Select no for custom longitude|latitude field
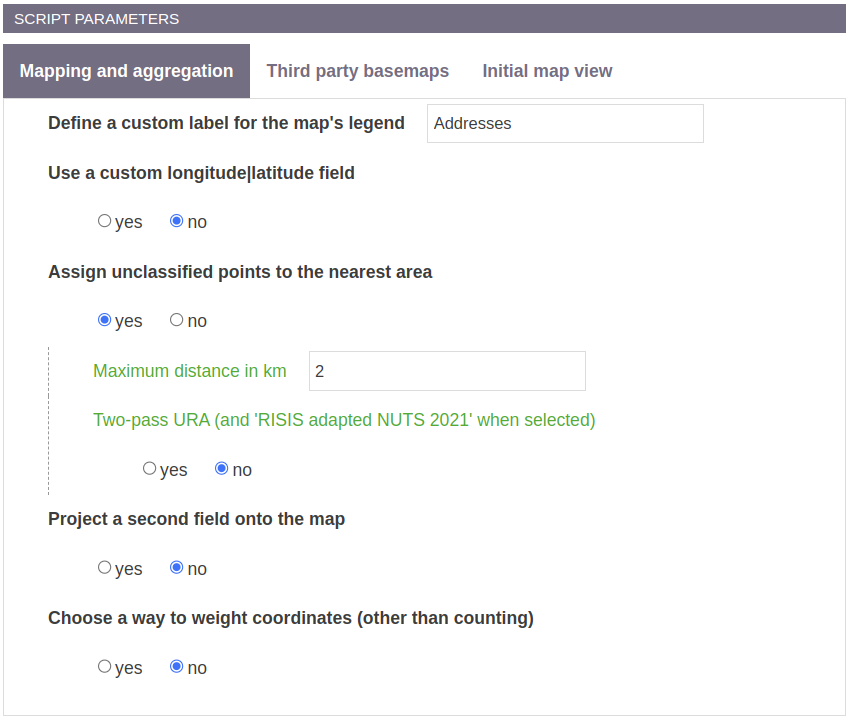Screen dimensions: 849x721 click(x=177, y=221)
